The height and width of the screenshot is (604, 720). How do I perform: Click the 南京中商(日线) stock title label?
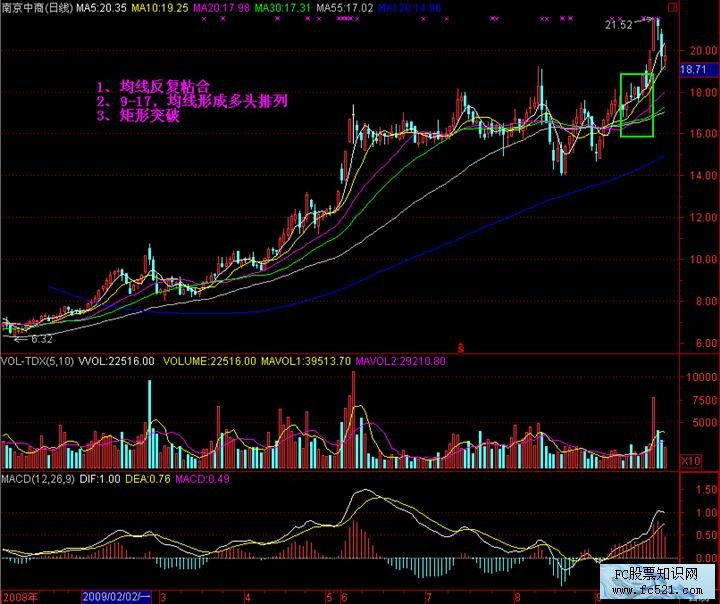[x=37, y=7]
